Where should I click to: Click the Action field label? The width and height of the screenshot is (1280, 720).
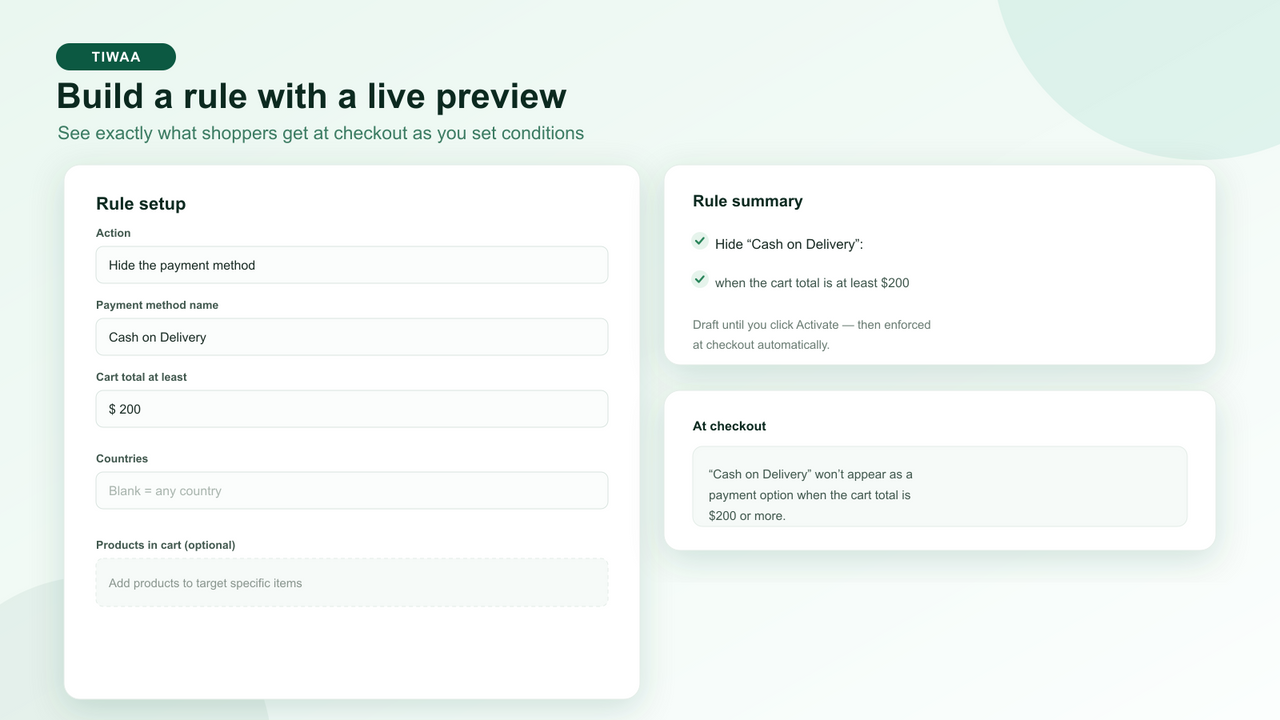[x=113, y=233]
